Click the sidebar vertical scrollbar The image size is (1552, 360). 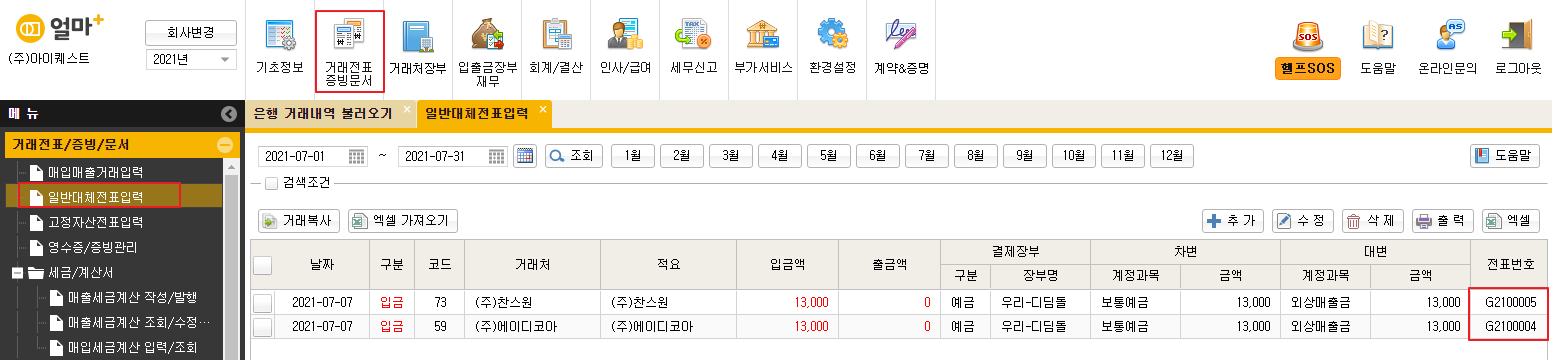tap(232, 260)
